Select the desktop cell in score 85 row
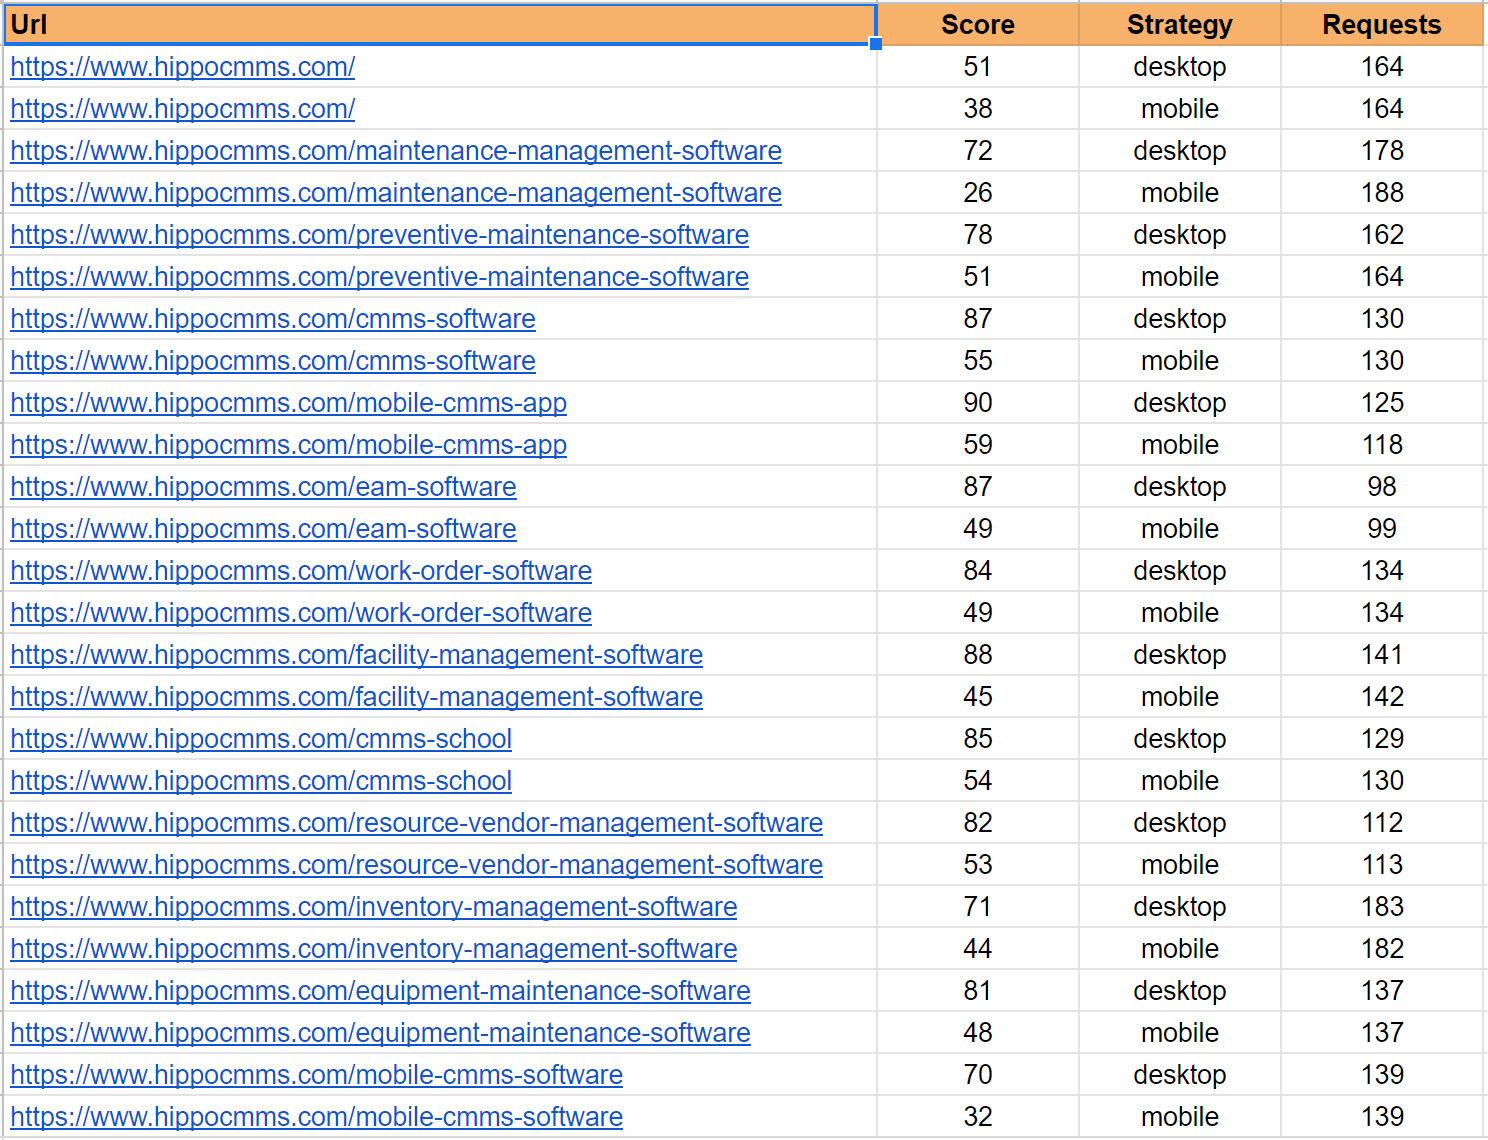This screenshot has width=1488, height=1140. coord(1180,739)
